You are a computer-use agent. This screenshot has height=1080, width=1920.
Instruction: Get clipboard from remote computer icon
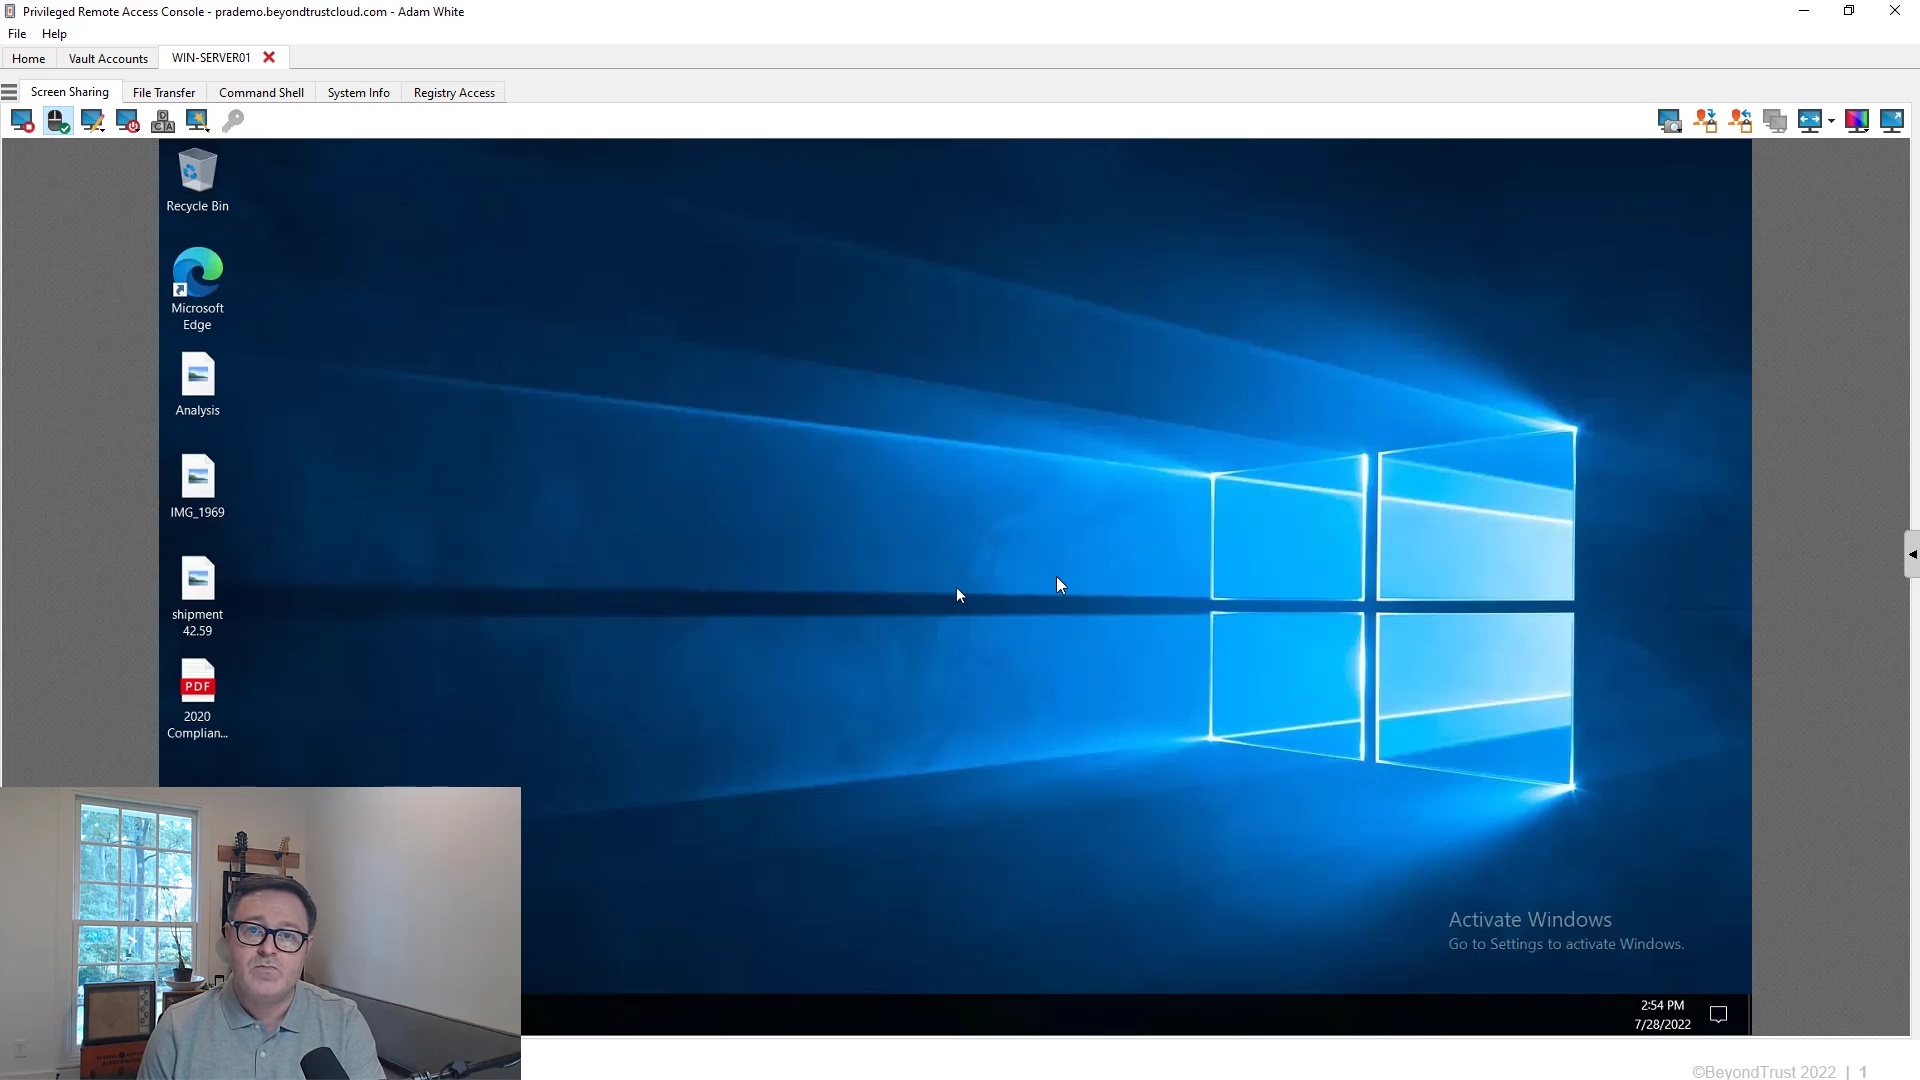1740,121
